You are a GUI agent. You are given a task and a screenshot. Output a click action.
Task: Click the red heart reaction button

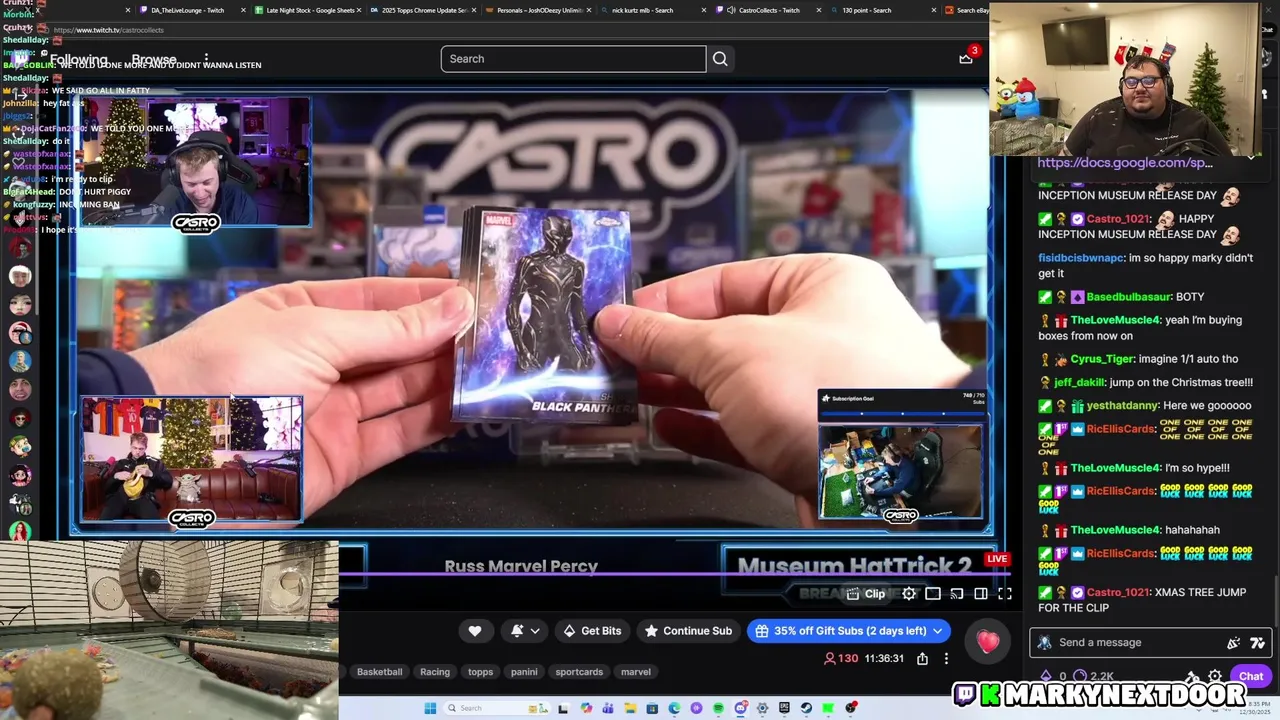pyautogui.click(x=988, y=642)
